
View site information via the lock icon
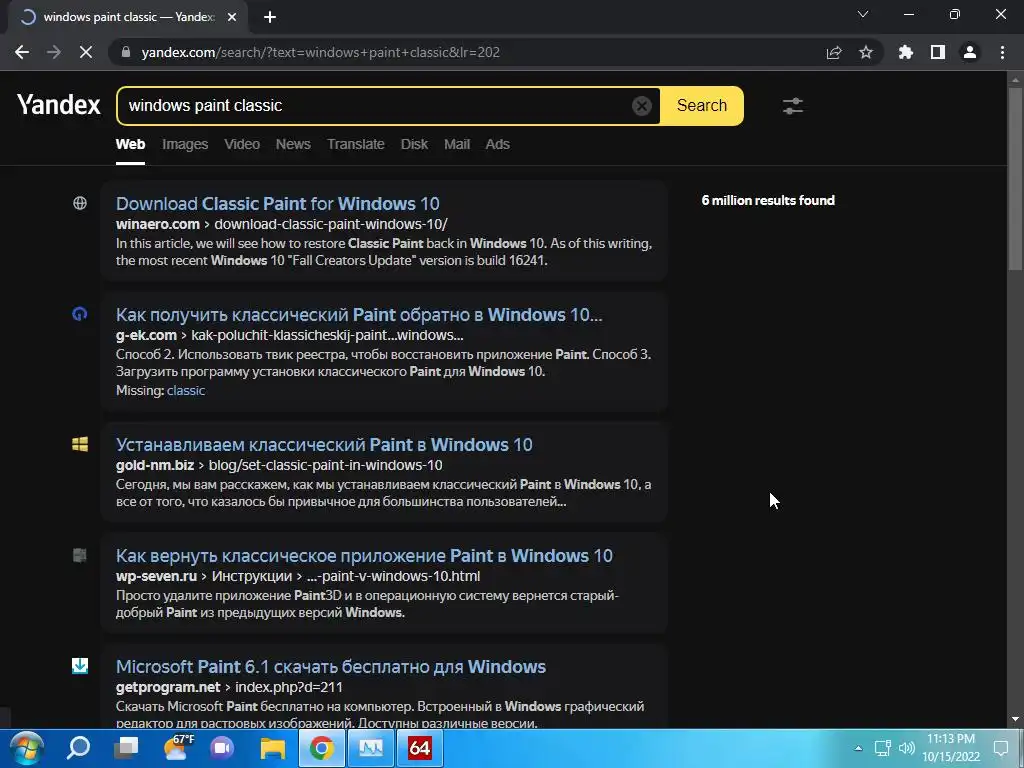point(126,52)
